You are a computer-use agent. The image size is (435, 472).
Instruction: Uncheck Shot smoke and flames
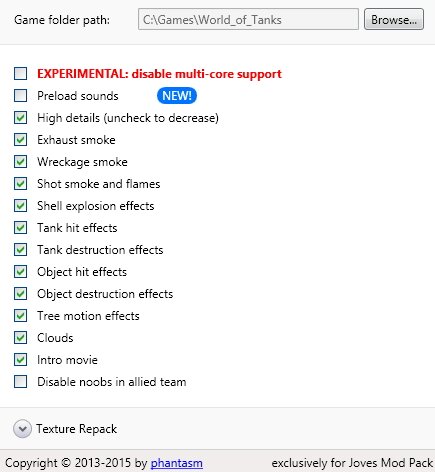[x=20, y=184]
